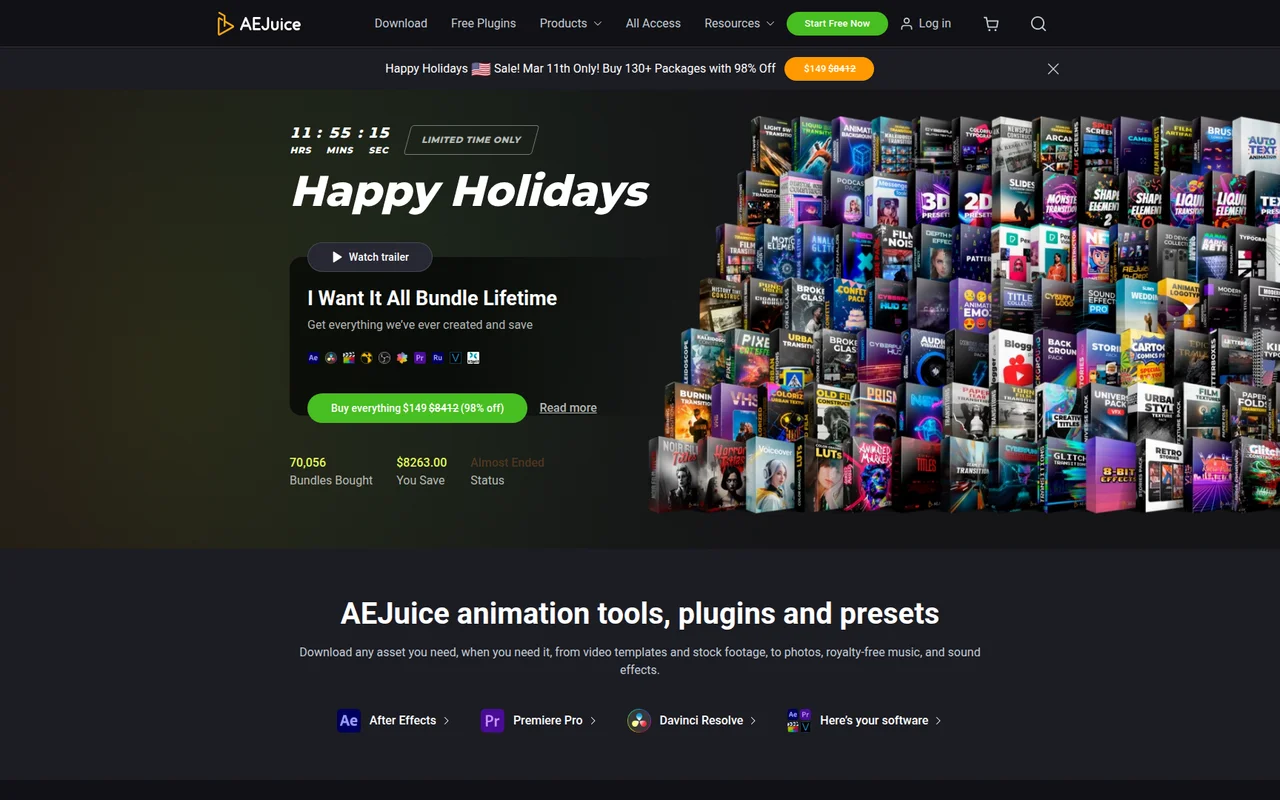Image resolution: width=1280 pixels, height=800 pixels.
Task: Go to the All Access page
Action: tap(653, 23)
